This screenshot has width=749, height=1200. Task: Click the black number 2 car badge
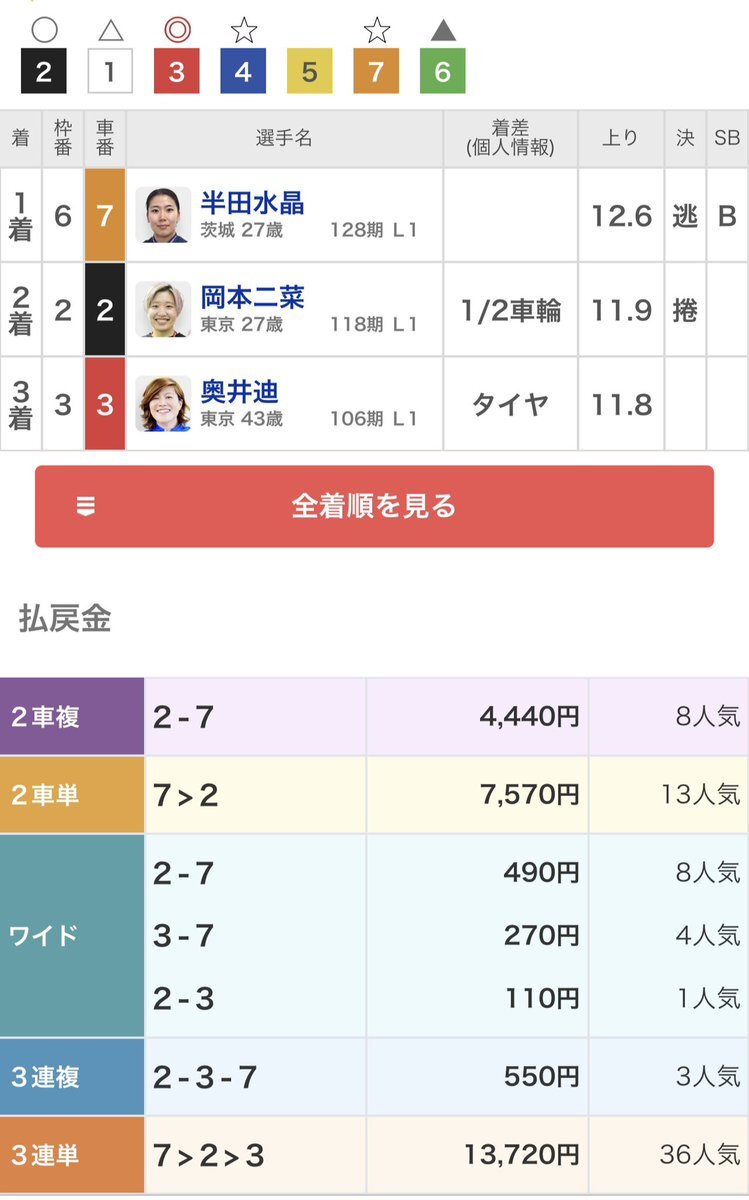(x=43, y=71)
